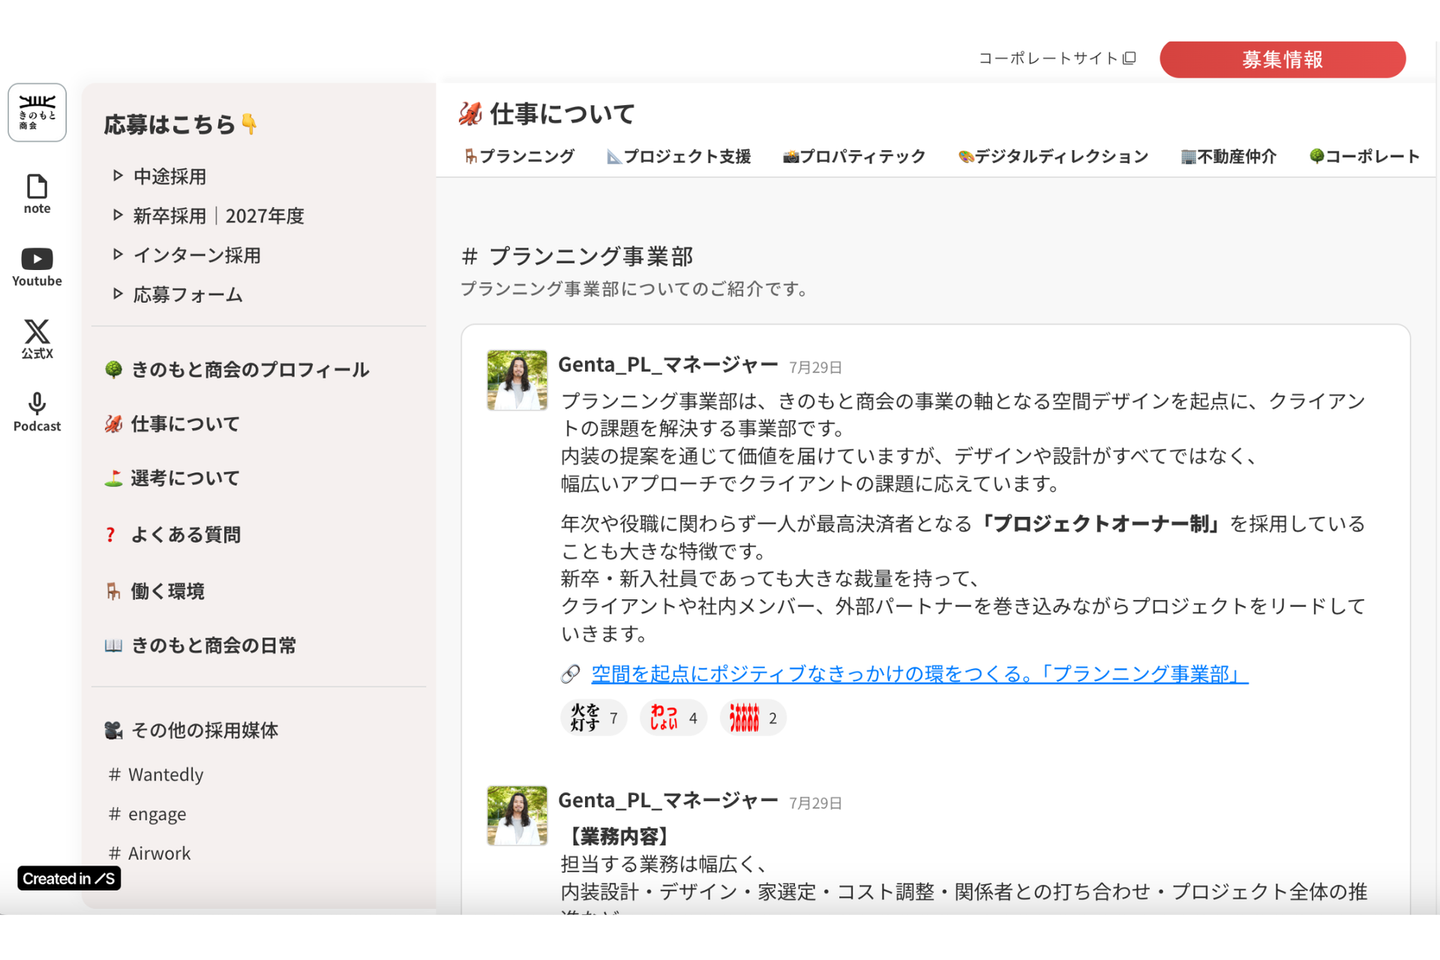The height and width of the screenshot is (960, 1440).
Task: Toggle the わっしょい reaction with count 4
Action: coord(673,718)
